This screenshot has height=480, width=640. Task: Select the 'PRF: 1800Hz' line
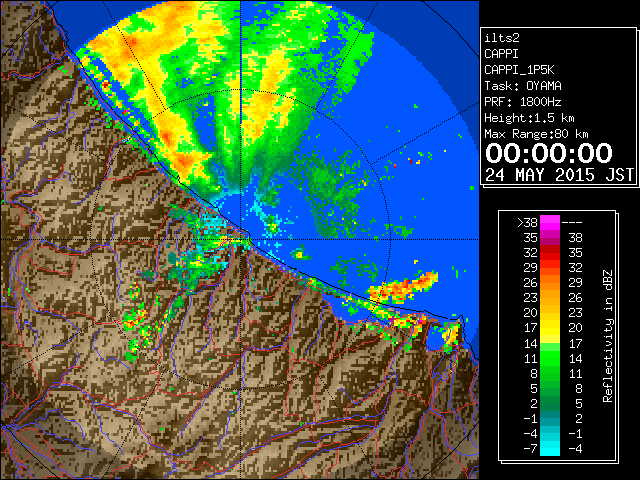(522, 102)
